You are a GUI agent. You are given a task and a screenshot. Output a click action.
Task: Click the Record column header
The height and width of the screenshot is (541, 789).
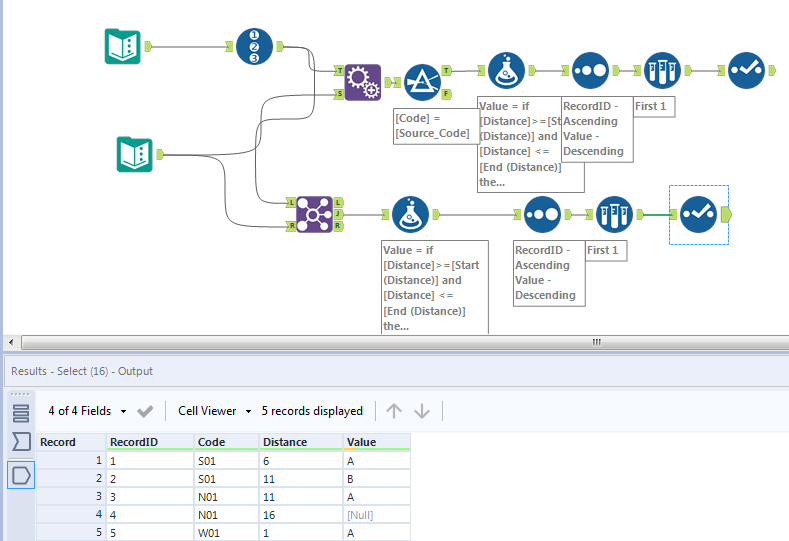[71, 442]
